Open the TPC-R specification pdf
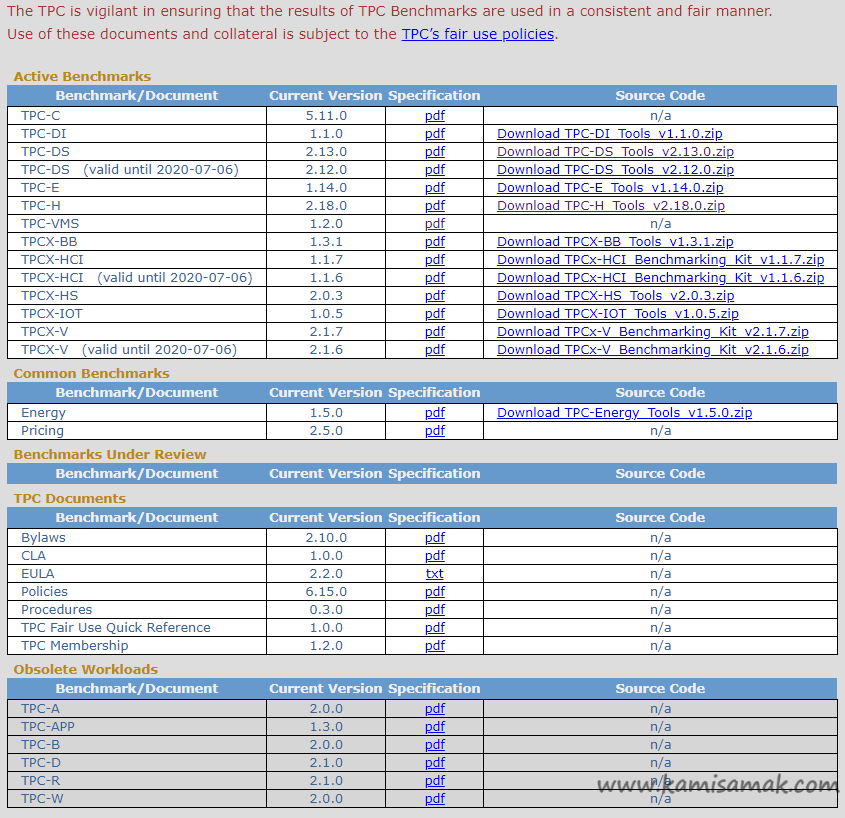845x818 pixels. (434, 781)
